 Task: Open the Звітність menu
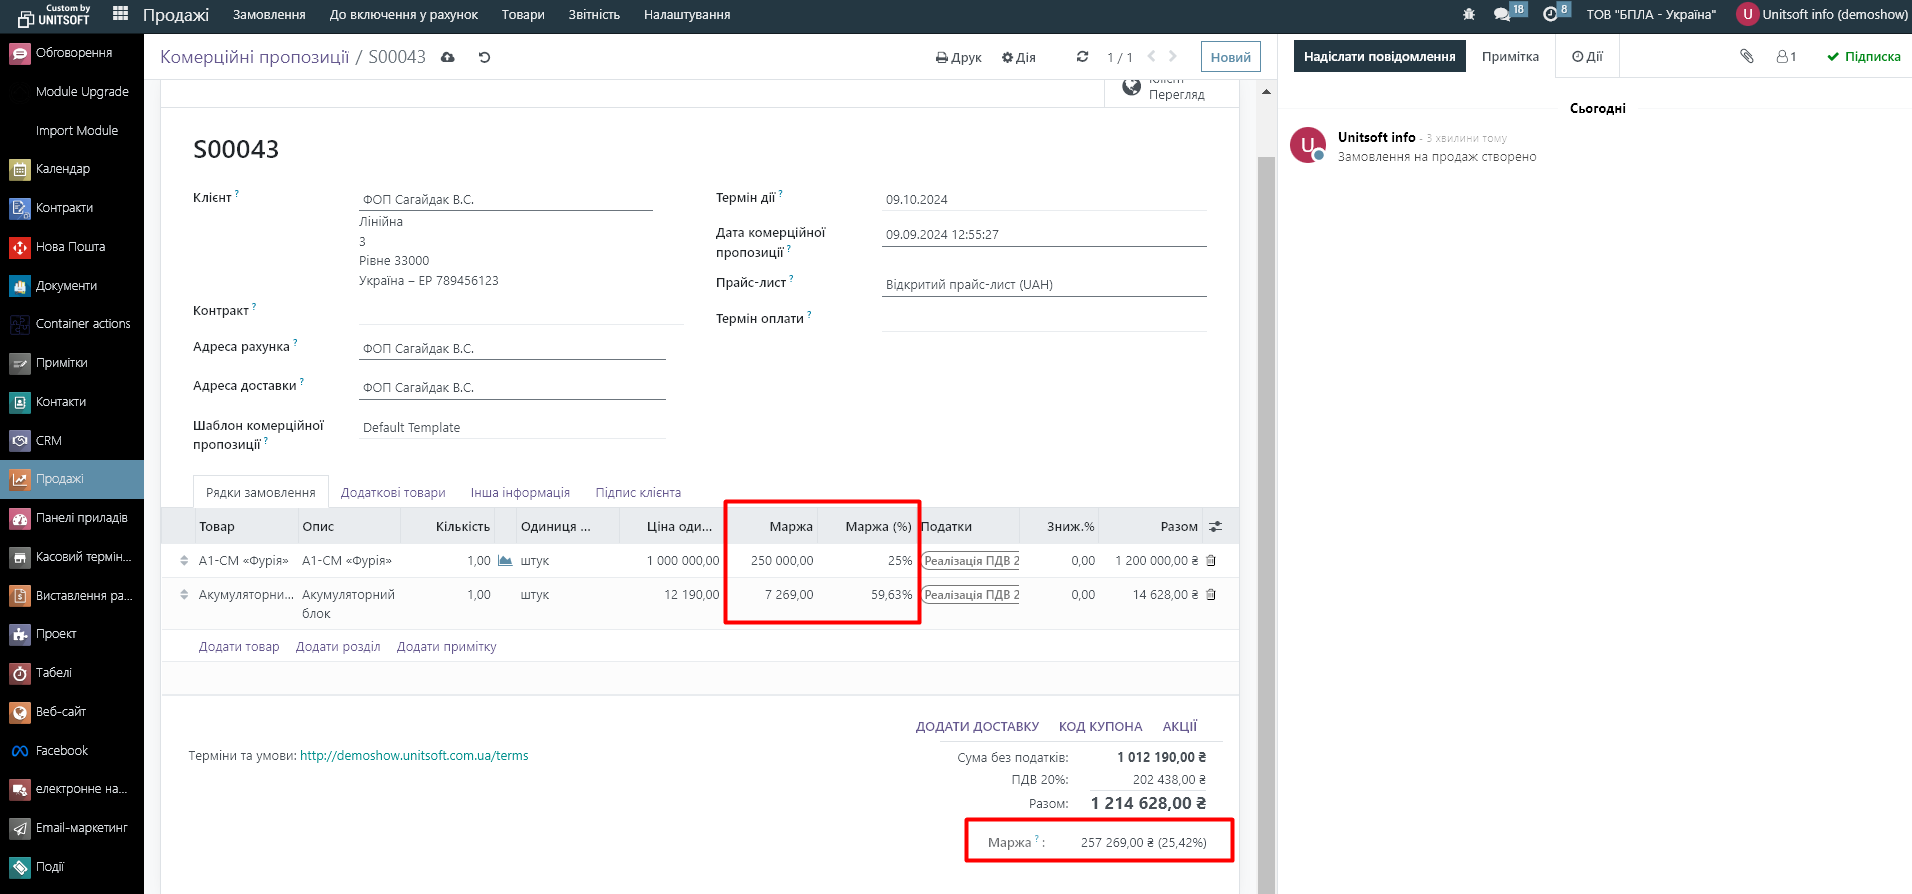[594, 15]
